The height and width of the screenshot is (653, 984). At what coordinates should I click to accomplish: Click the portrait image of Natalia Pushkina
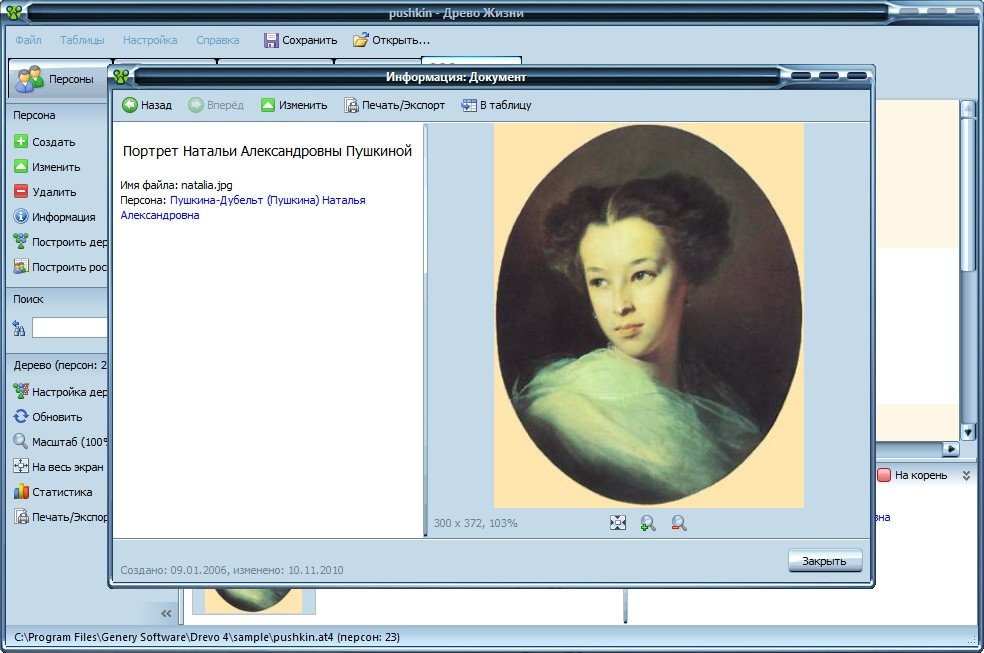point(649,315)
